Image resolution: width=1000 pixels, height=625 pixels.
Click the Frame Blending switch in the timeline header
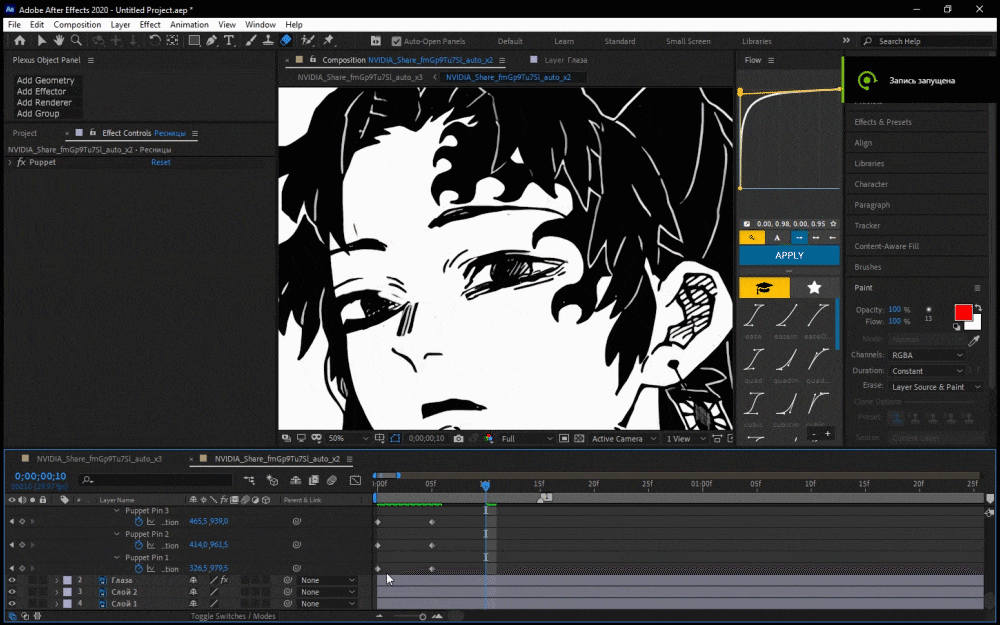[x=314, y=480]
